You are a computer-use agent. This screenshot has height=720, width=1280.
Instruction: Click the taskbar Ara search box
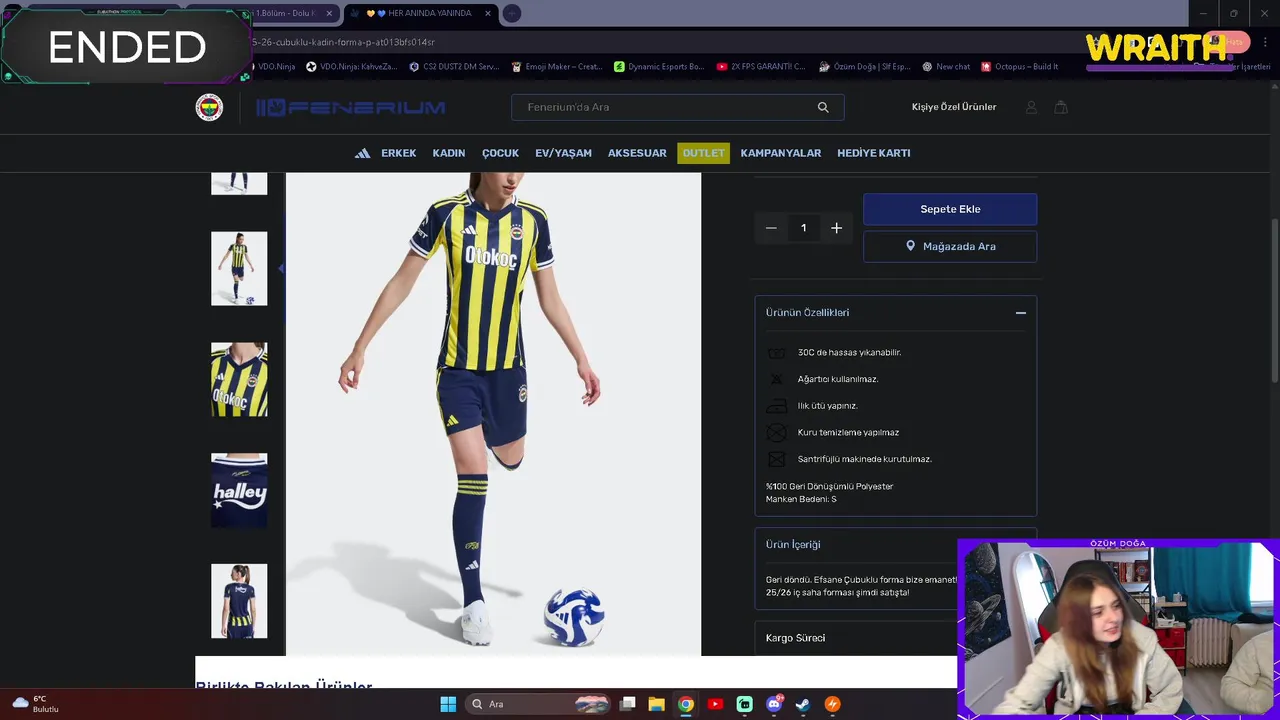[539, 704]
